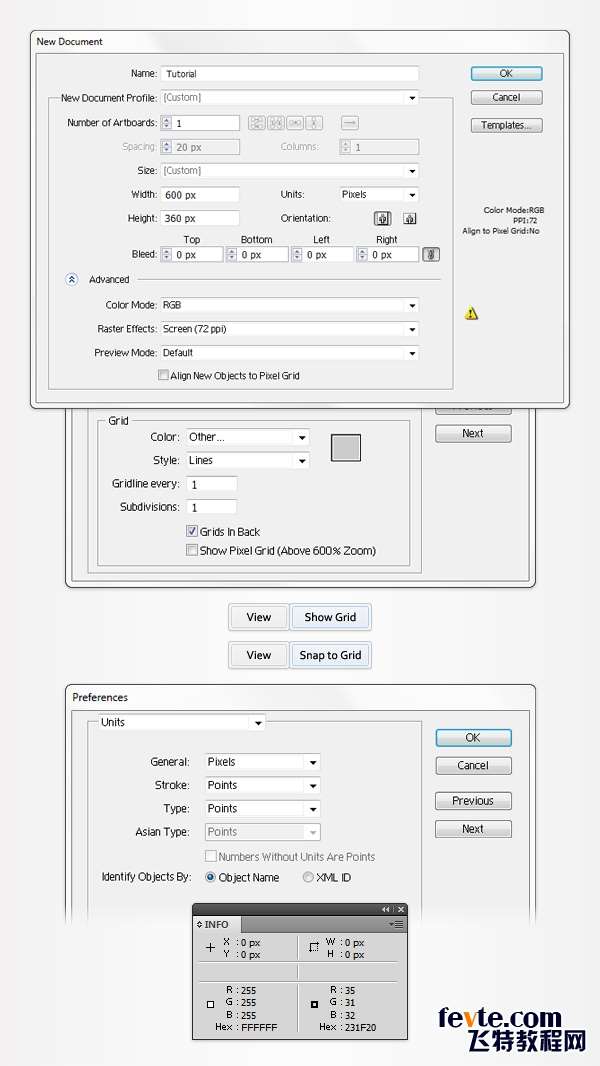Toggle the bleed link chain icon

pyautogui.click(x=431, y=255)
